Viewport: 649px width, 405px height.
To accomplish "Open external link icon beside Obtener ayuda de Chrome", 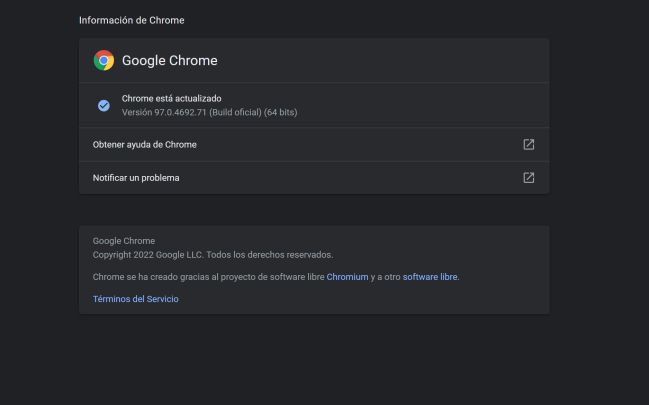I will coord(529,145).
